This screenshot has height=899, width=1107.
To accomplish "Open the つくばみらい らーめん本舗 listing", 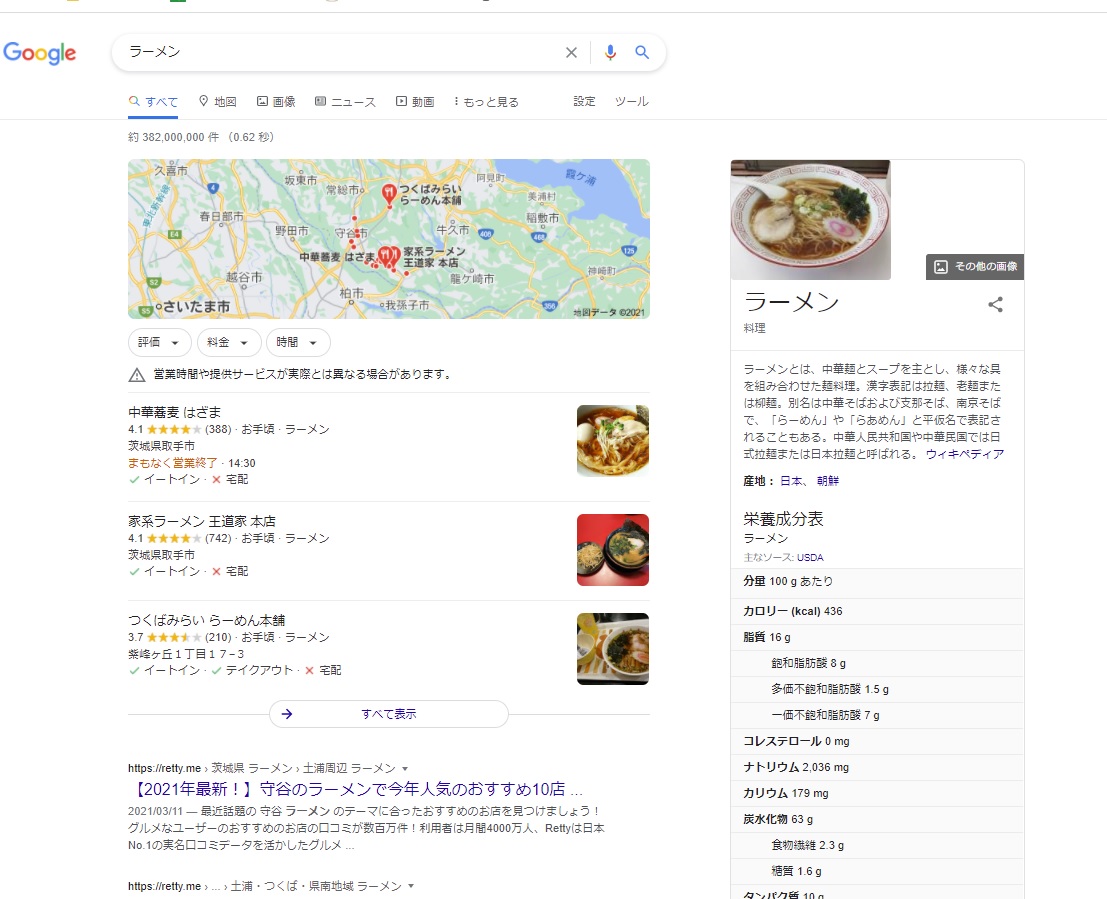I will pyautogui.click(x=207, y=620).
